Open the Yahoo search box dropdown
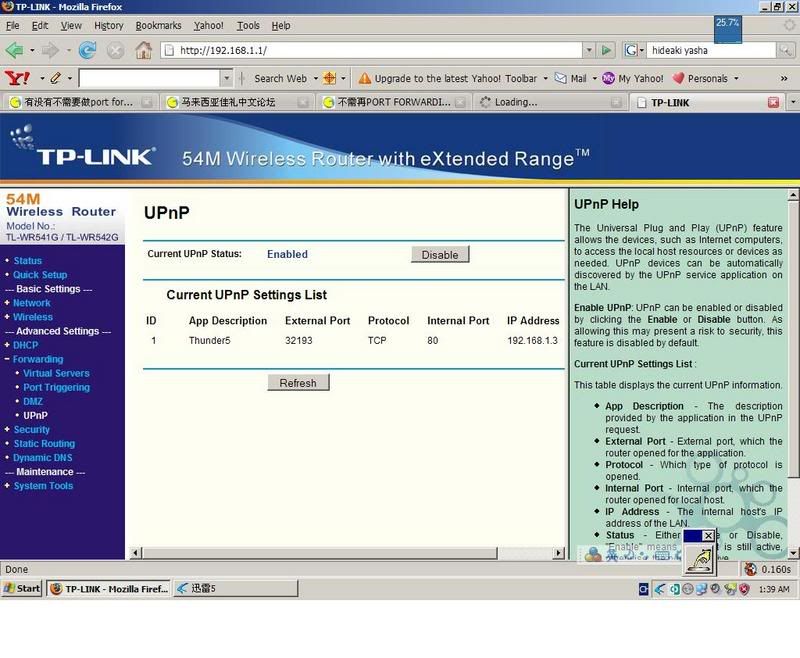Image resolution: width=800 pixels, height=658 pixels. coord(227,78)
